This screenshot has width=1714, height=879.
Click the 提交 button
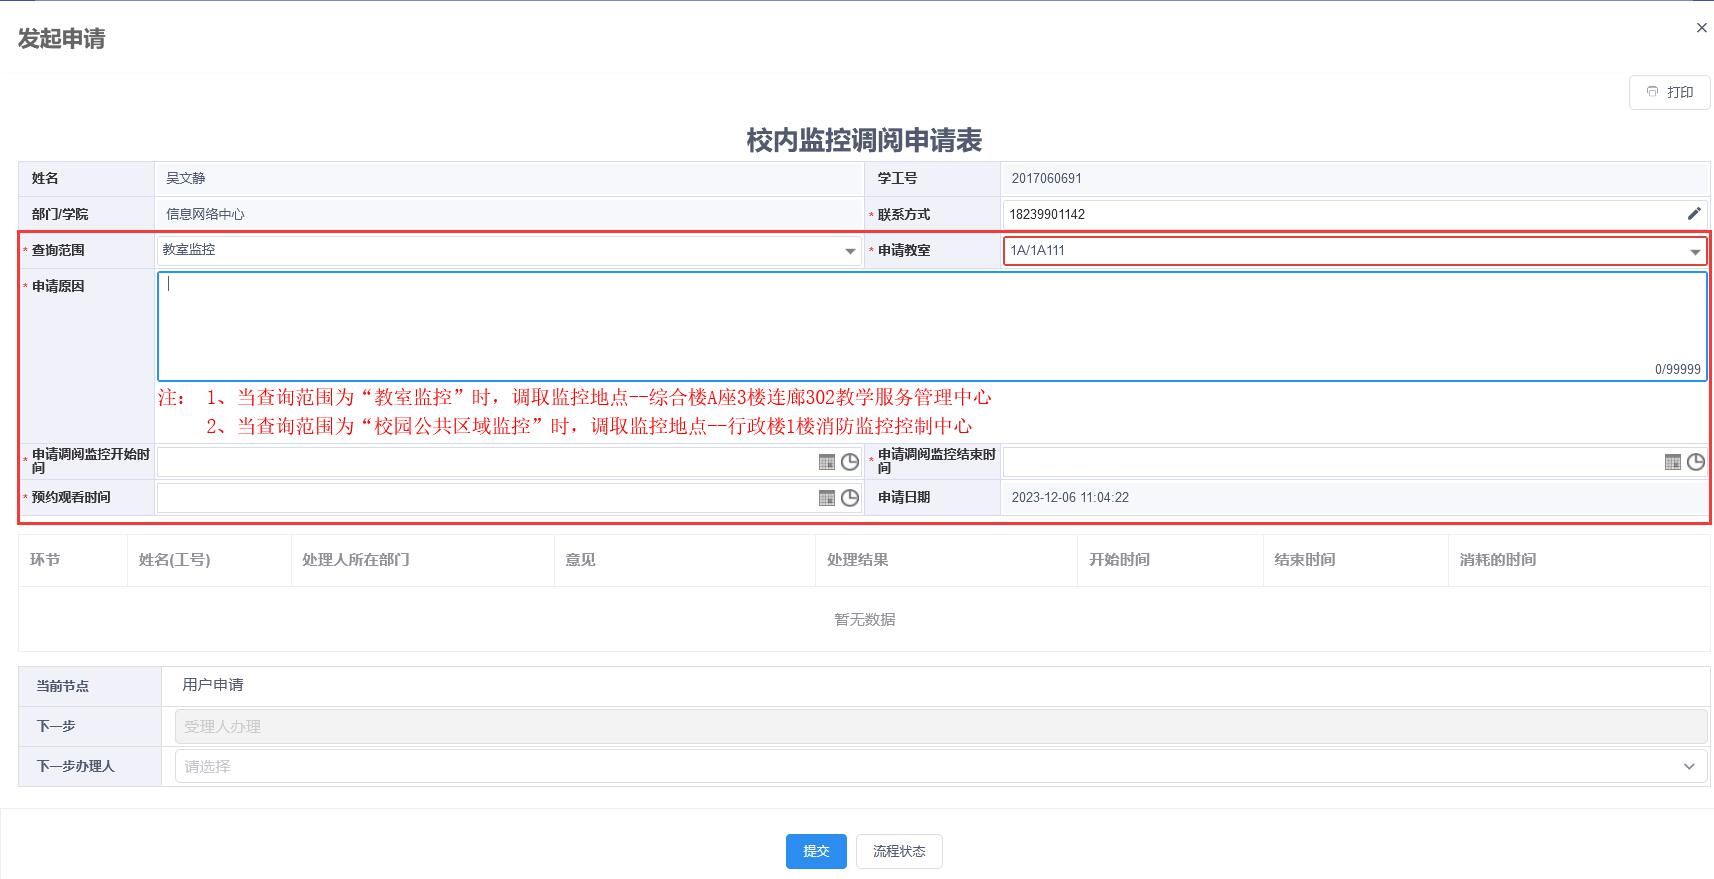coord(816,851)
